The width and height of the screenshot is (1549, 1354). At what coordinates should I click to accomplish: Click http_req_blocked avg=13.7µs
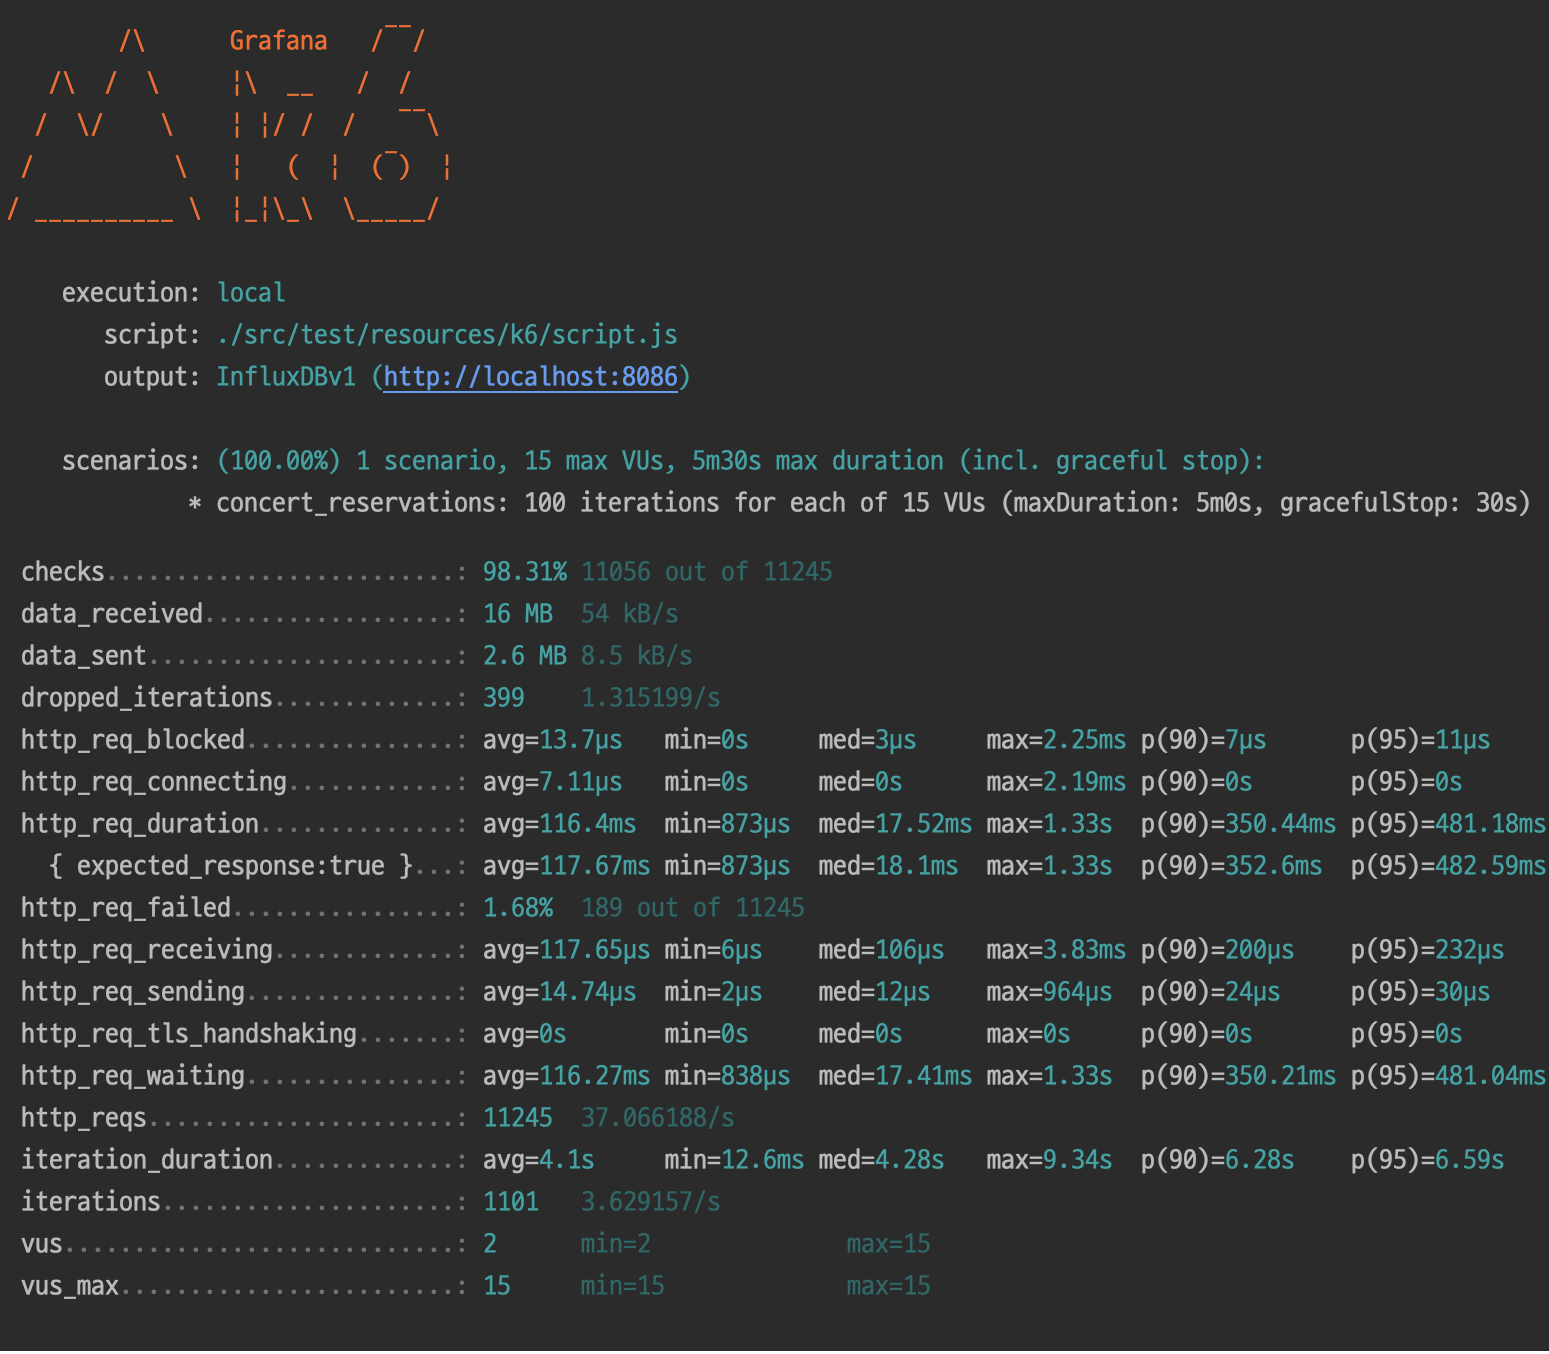click(552, 740)
